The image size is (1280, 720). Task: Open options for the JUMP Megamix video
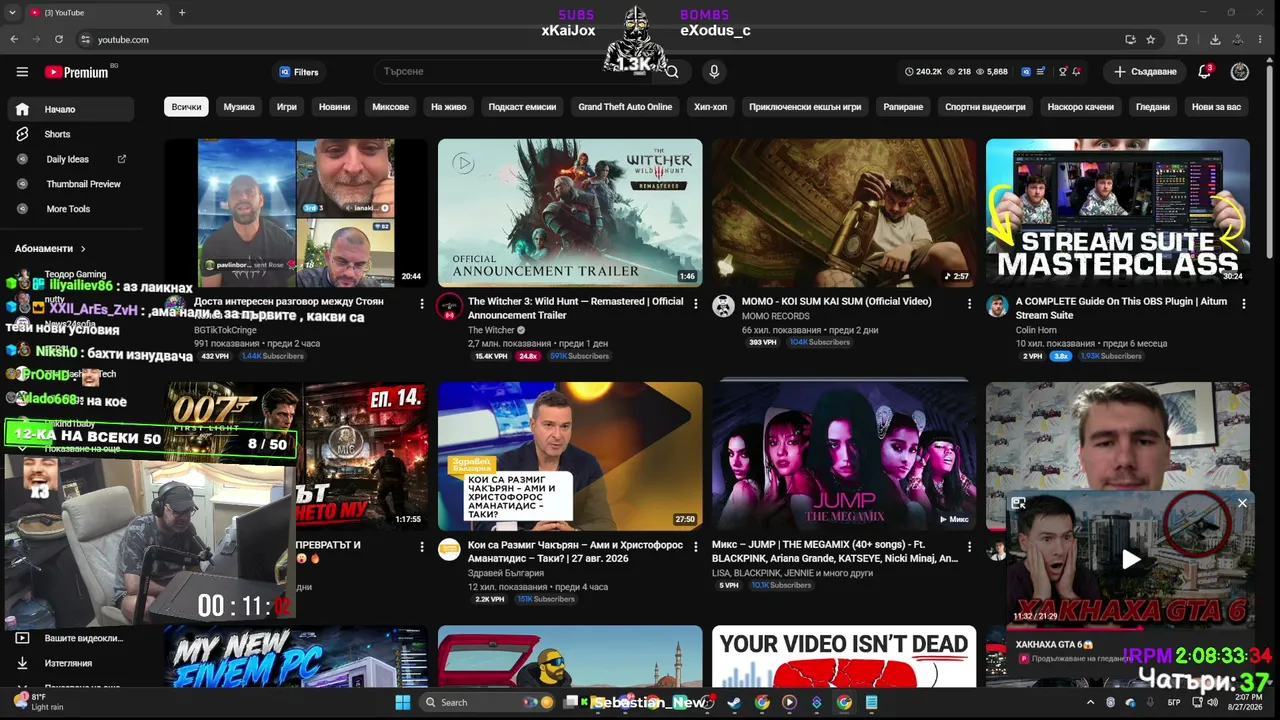pyautogui.click(x=970, y=547)
